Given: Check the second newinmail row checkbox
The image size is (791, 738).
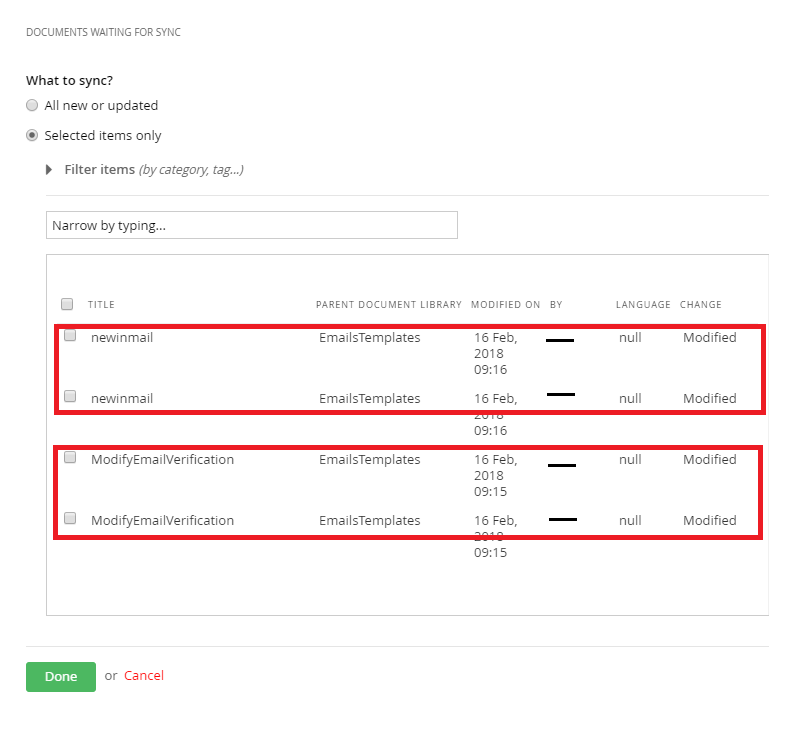Looking at the screenshot, I should (x=70, y=396).
